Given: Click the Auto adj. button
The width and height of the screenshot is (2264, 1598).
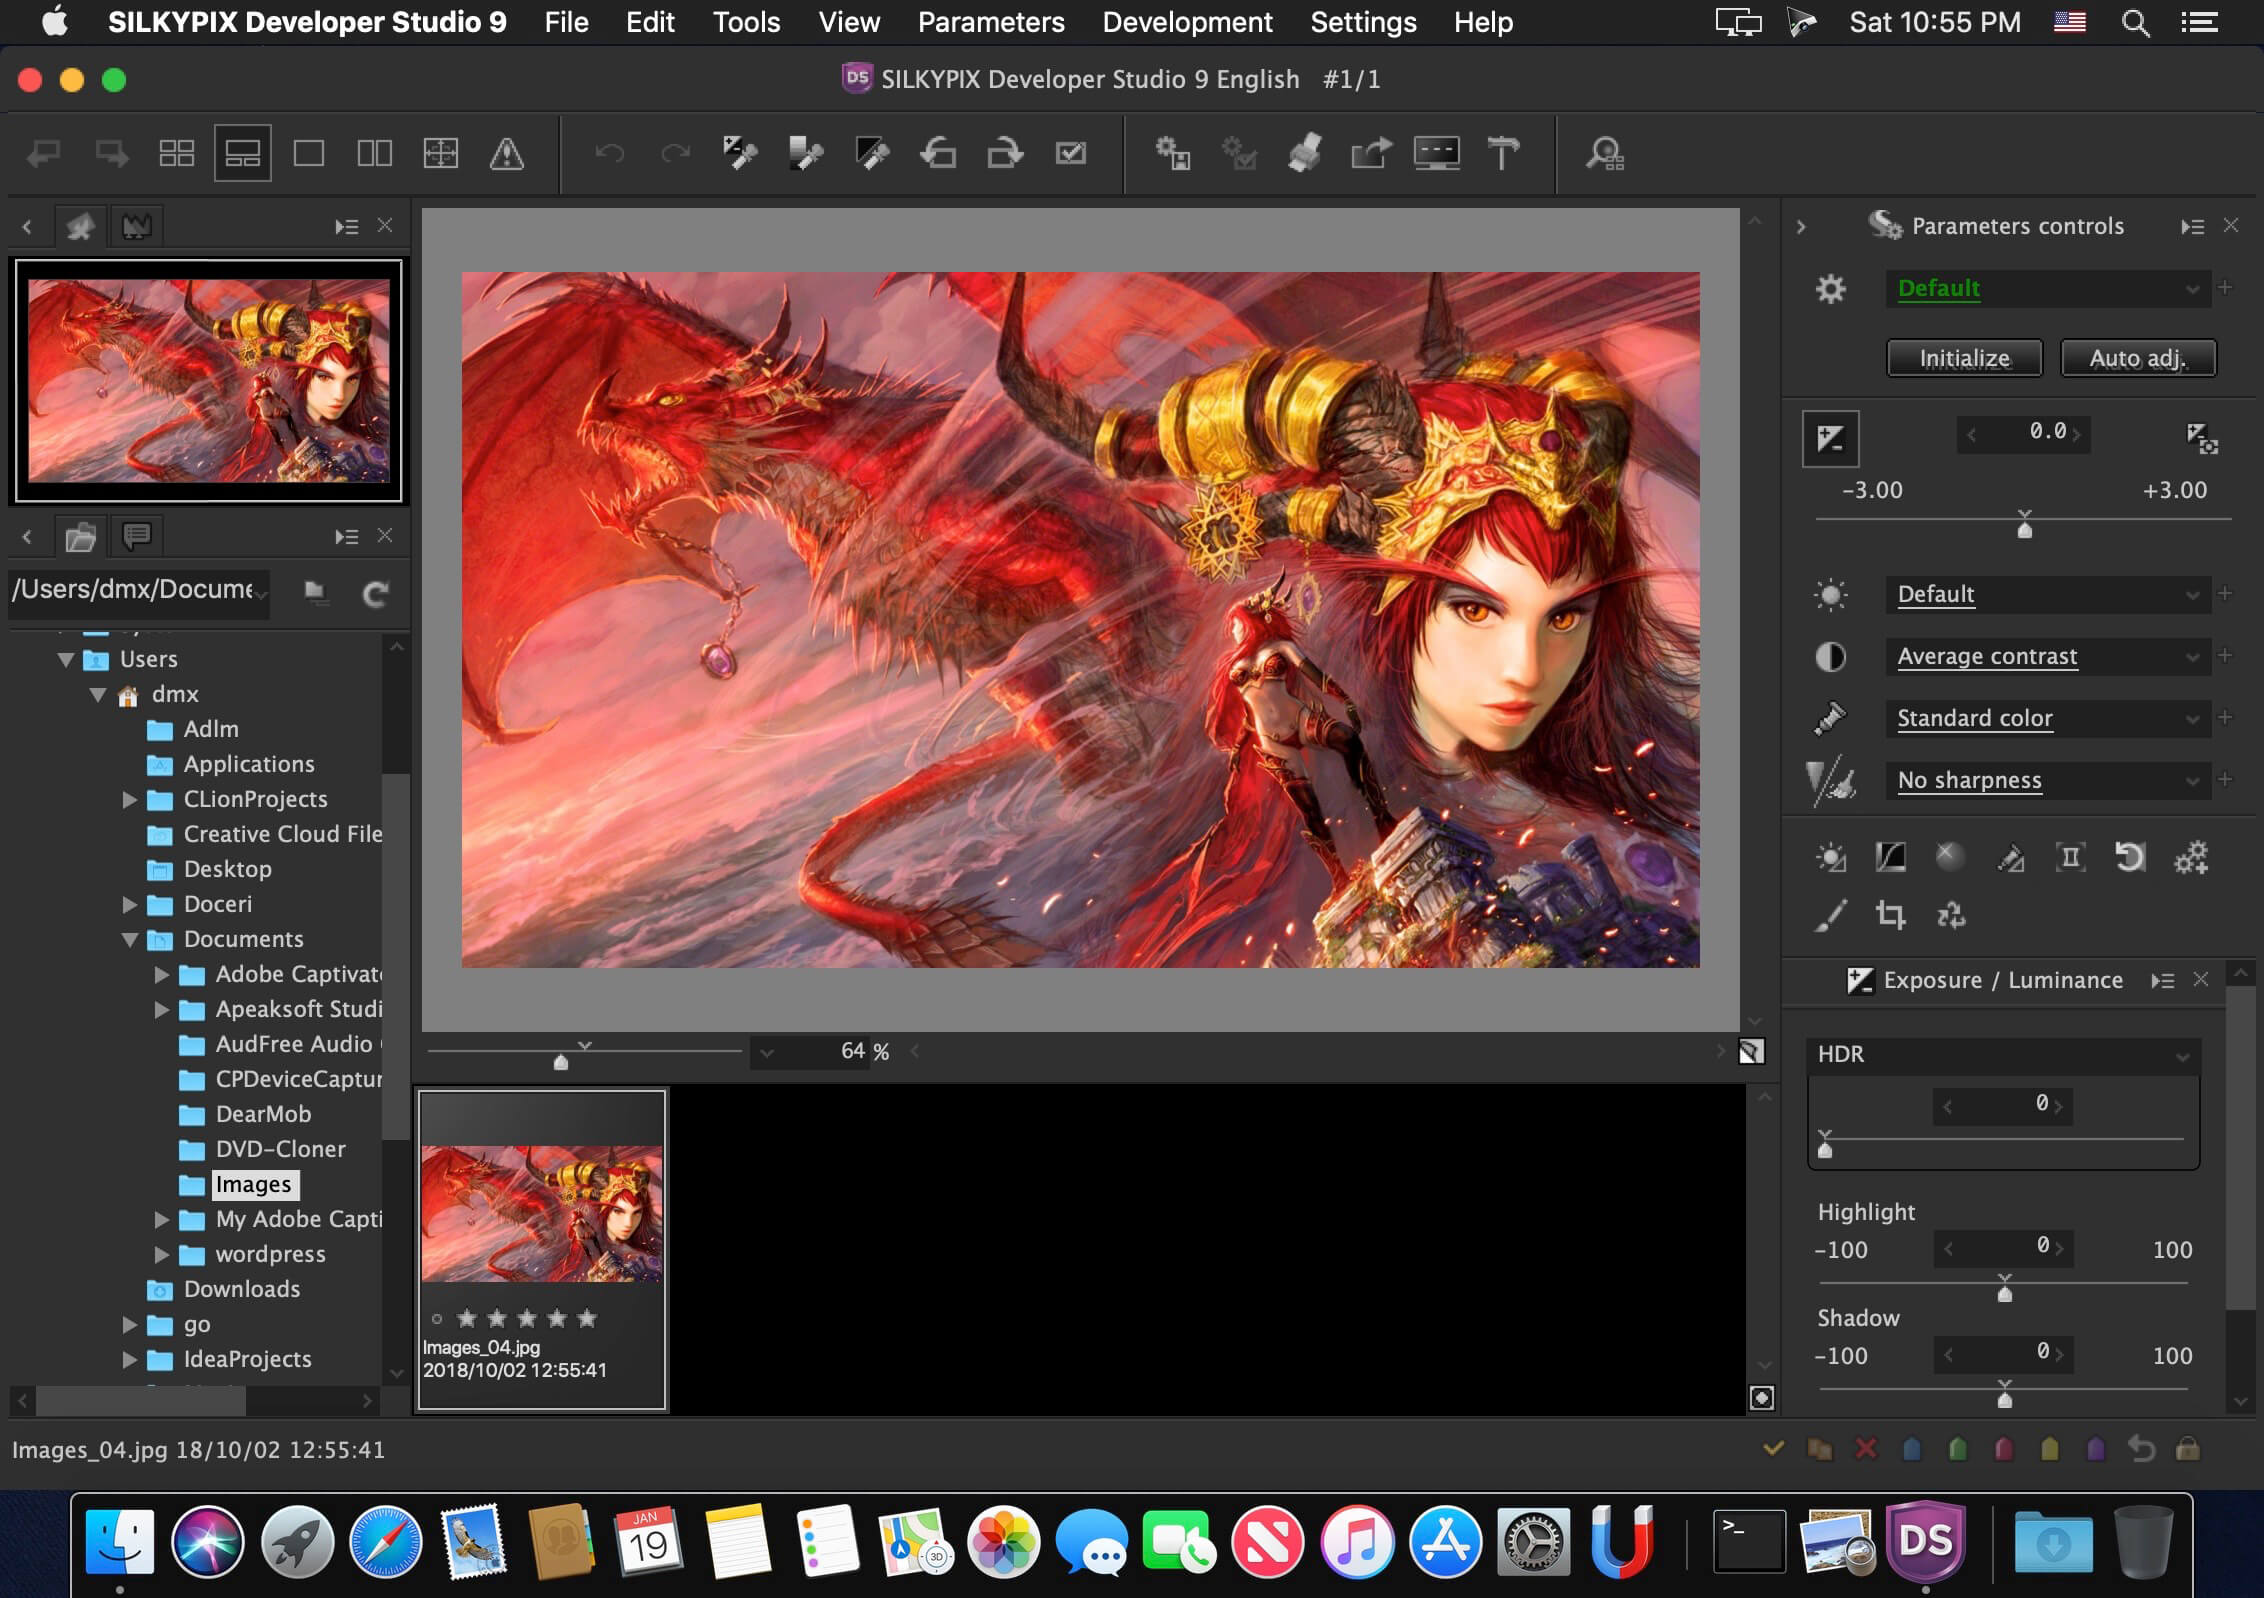Looking at the screenshot, I should pos(2138,358).
